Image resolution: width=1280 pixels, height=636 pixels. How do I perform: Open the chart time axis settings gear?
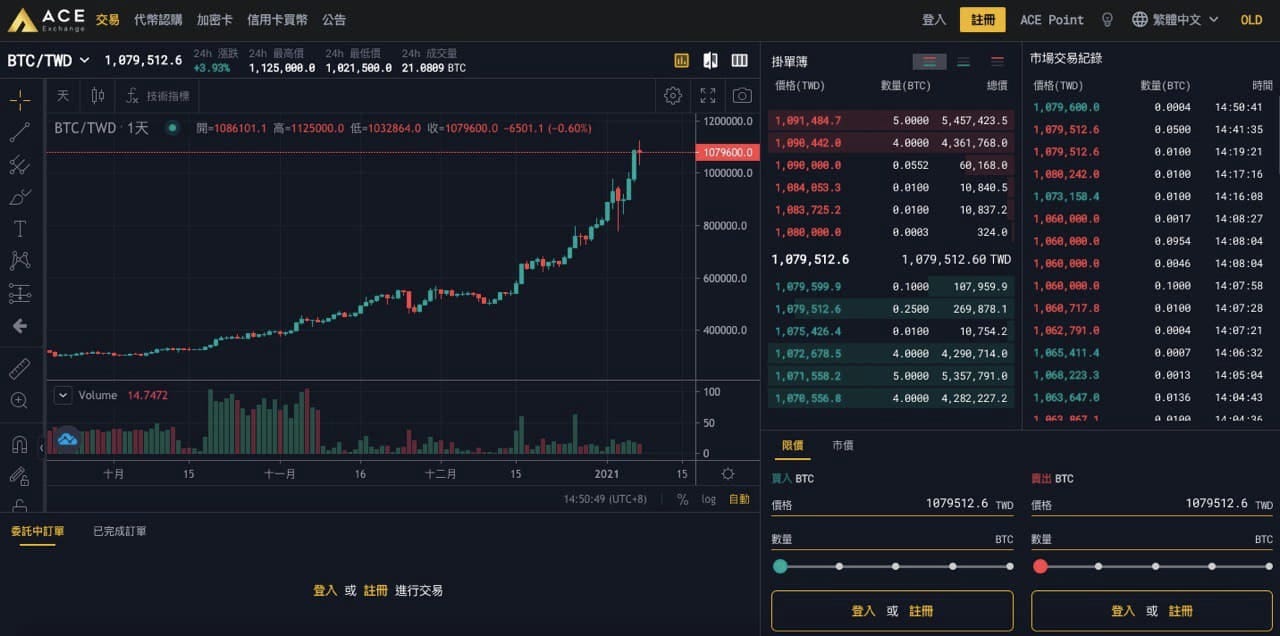(728, 474)
